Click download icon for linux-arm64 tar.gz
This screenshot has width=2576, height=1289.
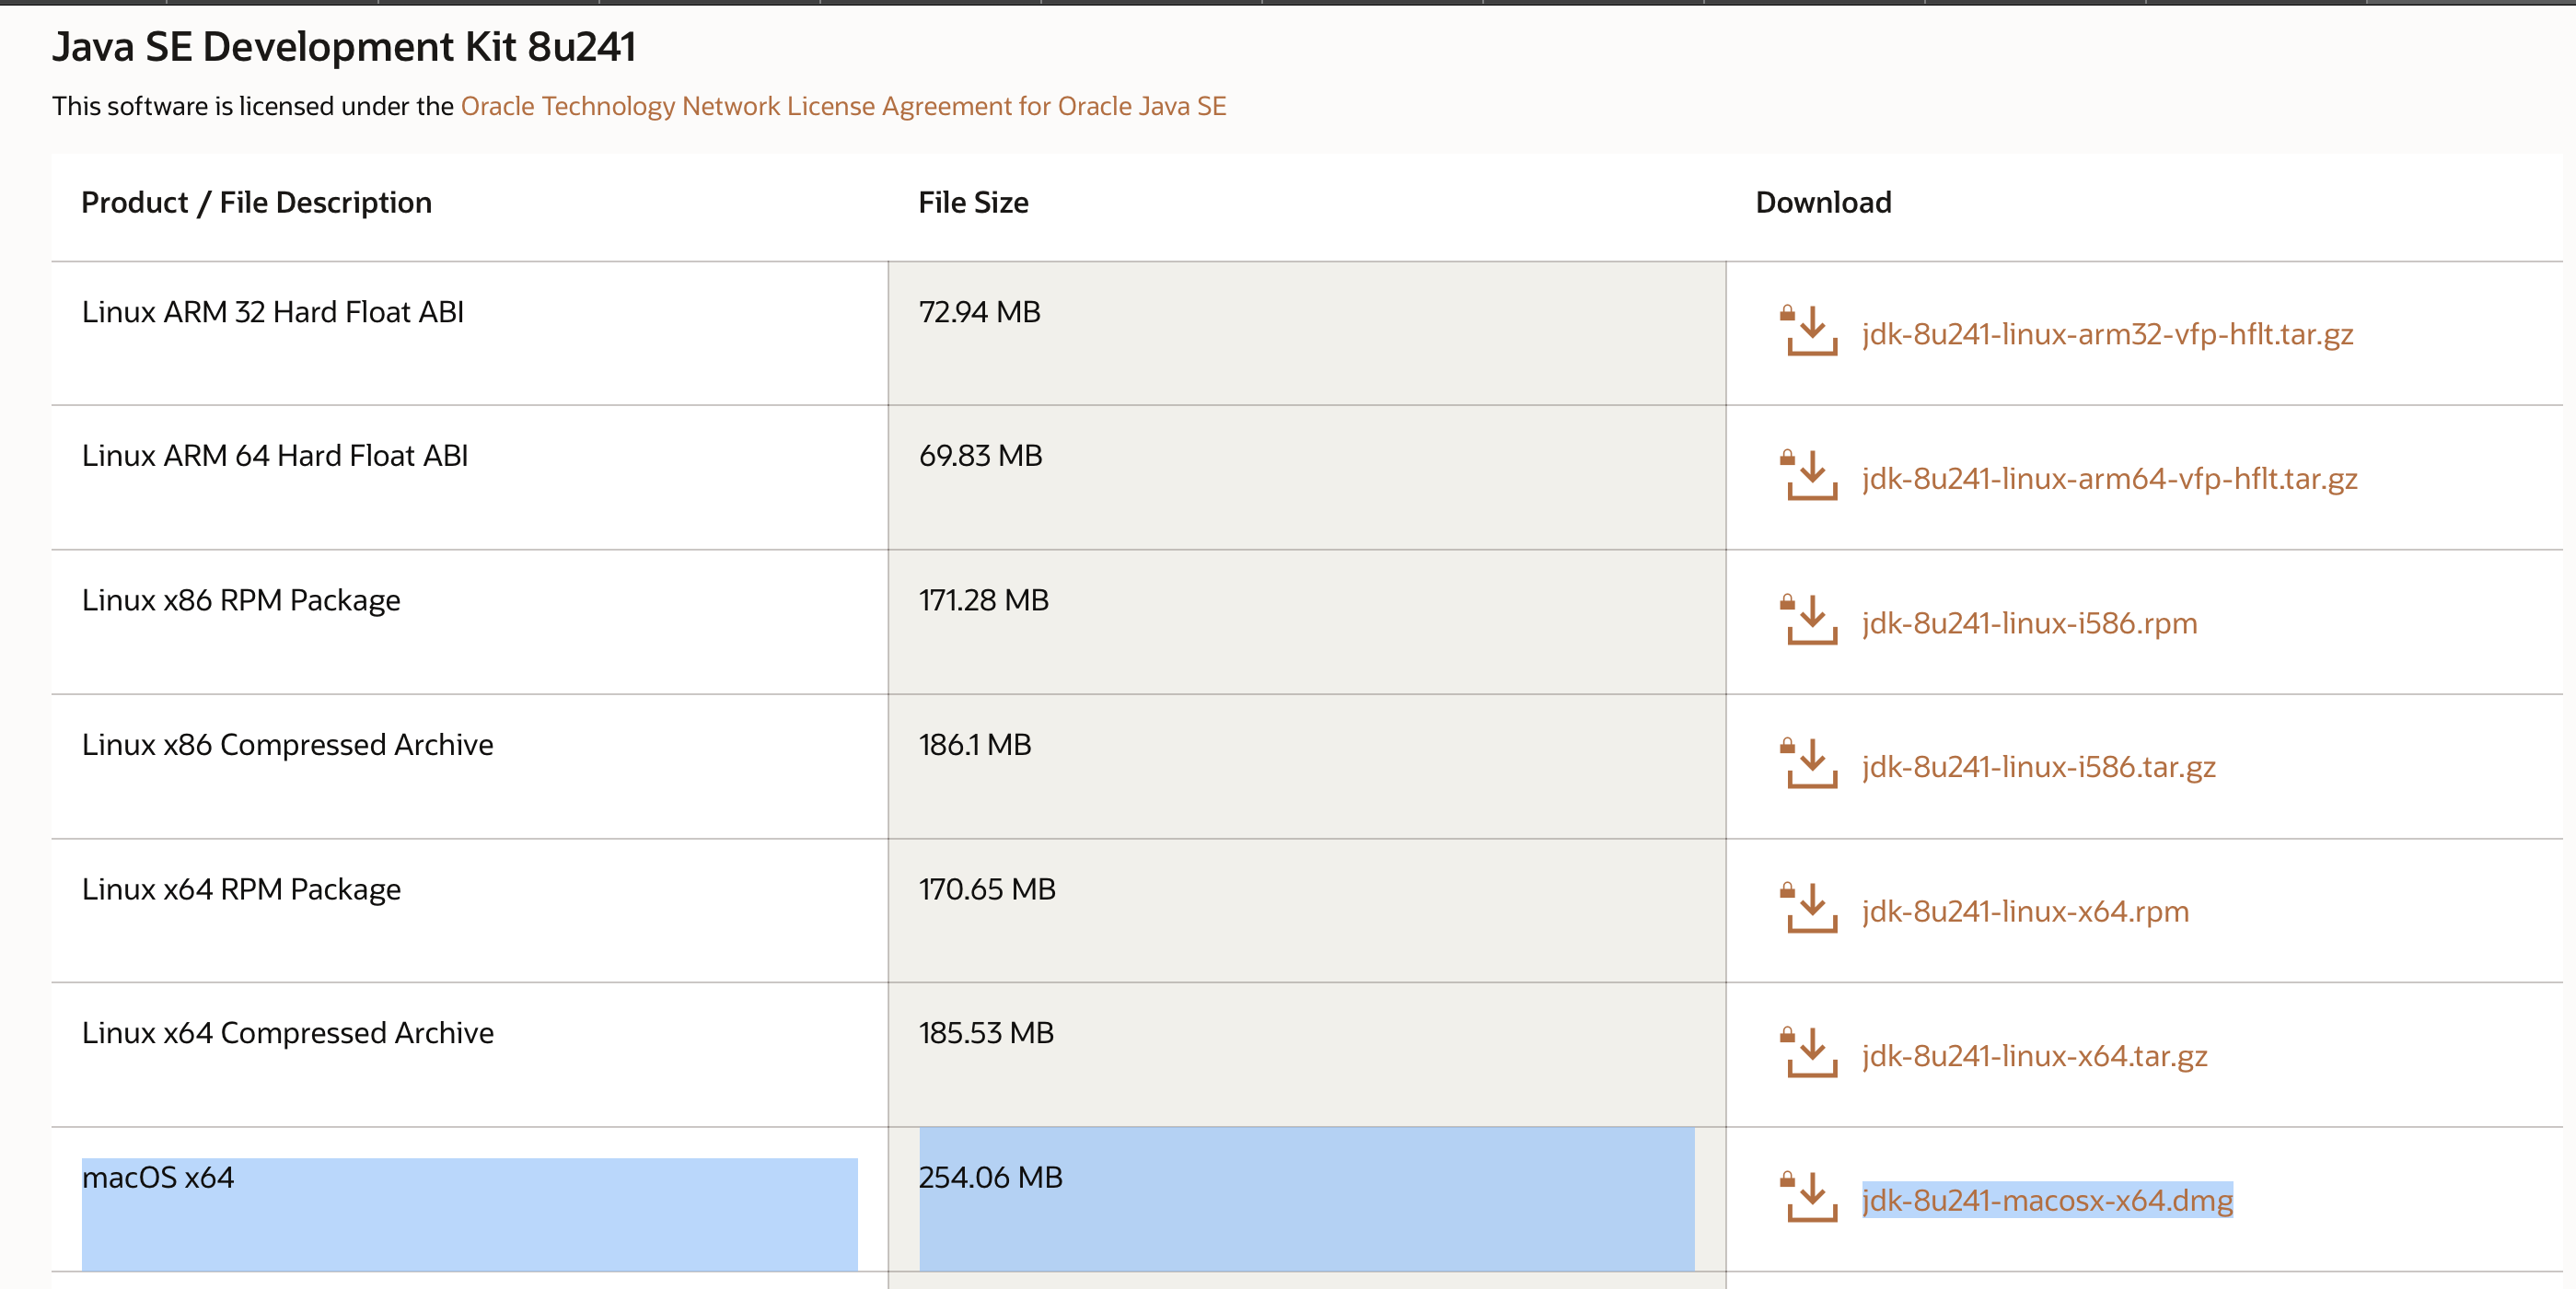click(1810, 476)
